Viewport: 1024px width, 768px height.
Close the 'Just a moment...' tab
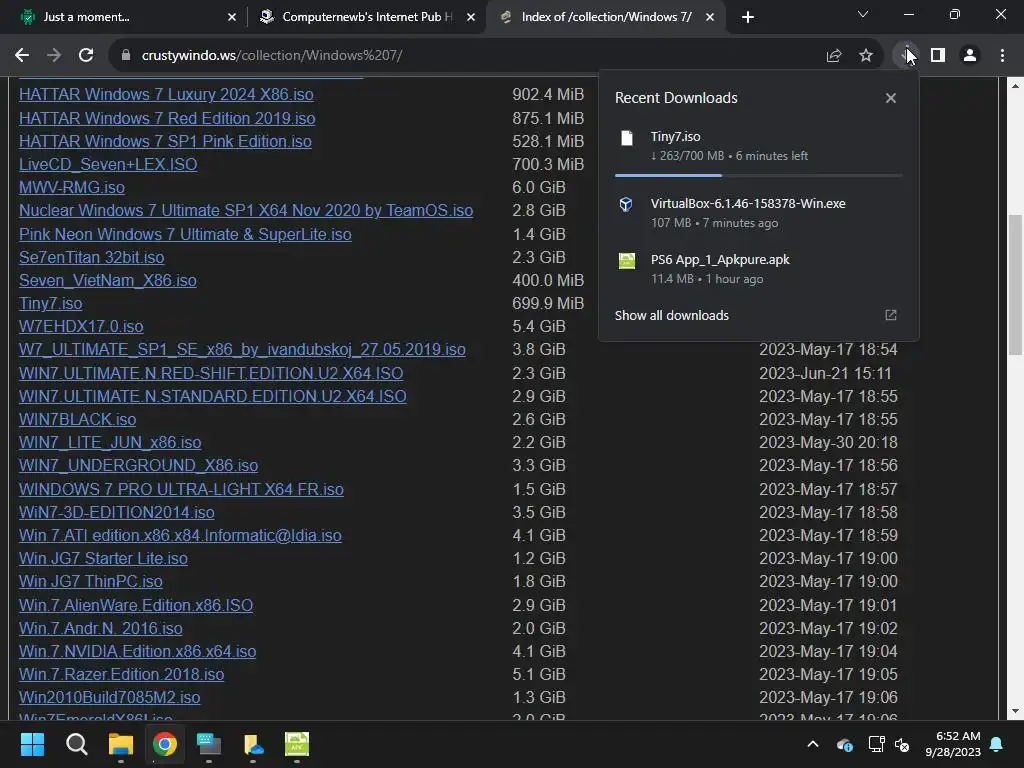tap(232, 17)
